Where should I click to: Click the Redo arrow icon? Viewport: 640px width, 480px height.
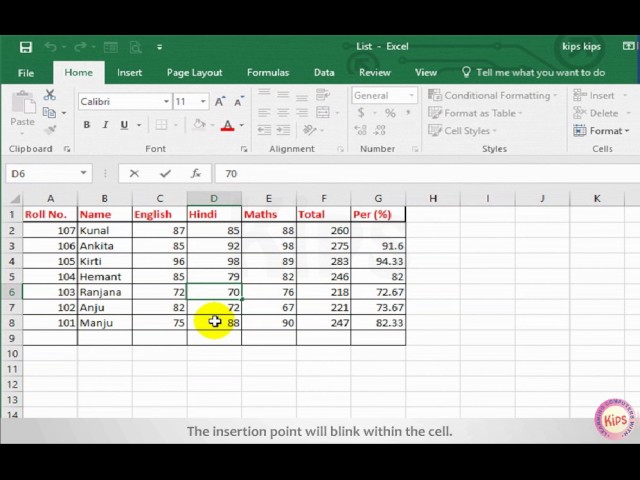(x=80, y=47)
